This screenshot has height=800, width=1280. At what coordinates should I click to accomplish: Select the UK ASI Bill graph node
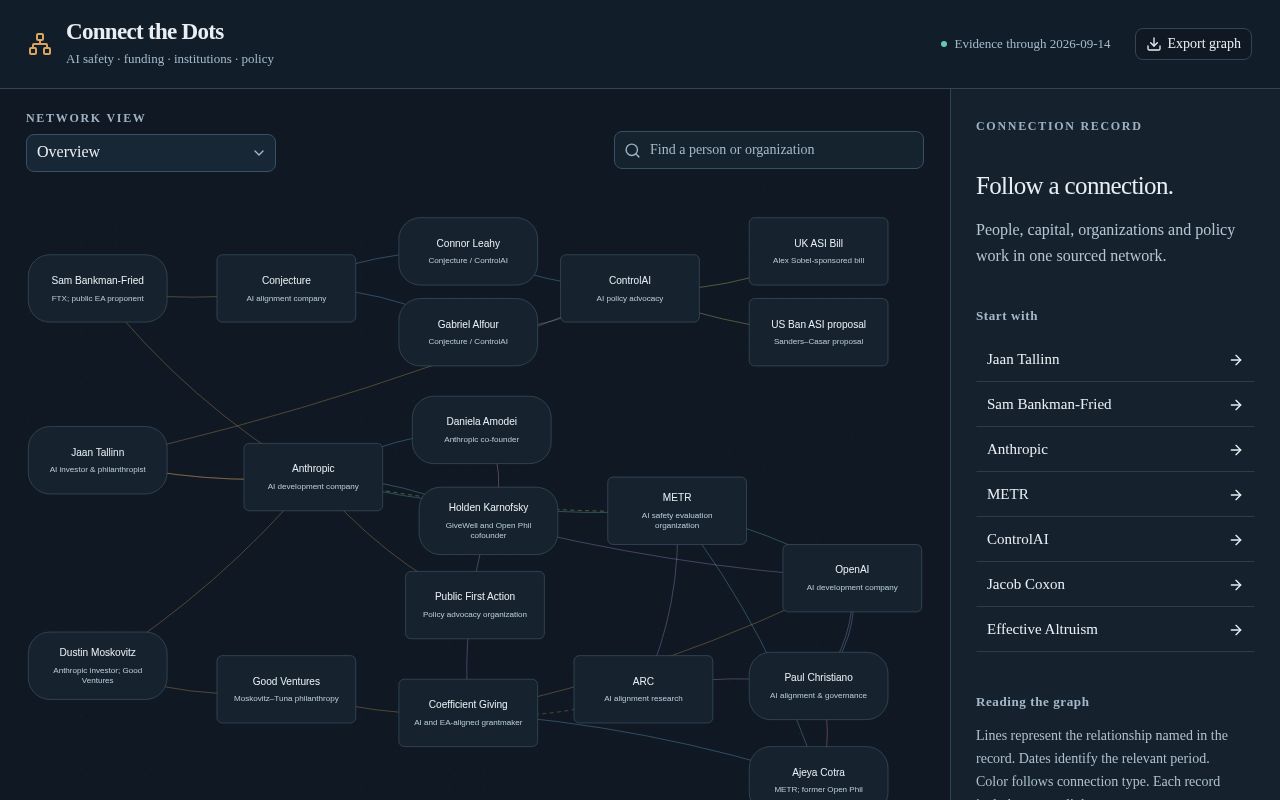pyautogui.click(x=818, y=251)
